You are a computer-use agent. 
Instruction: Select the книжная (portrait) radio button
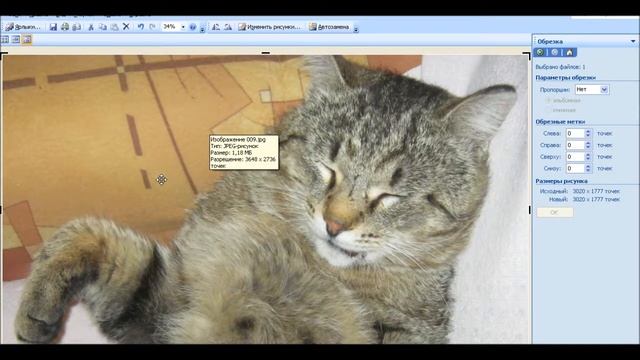click(549, 110)
